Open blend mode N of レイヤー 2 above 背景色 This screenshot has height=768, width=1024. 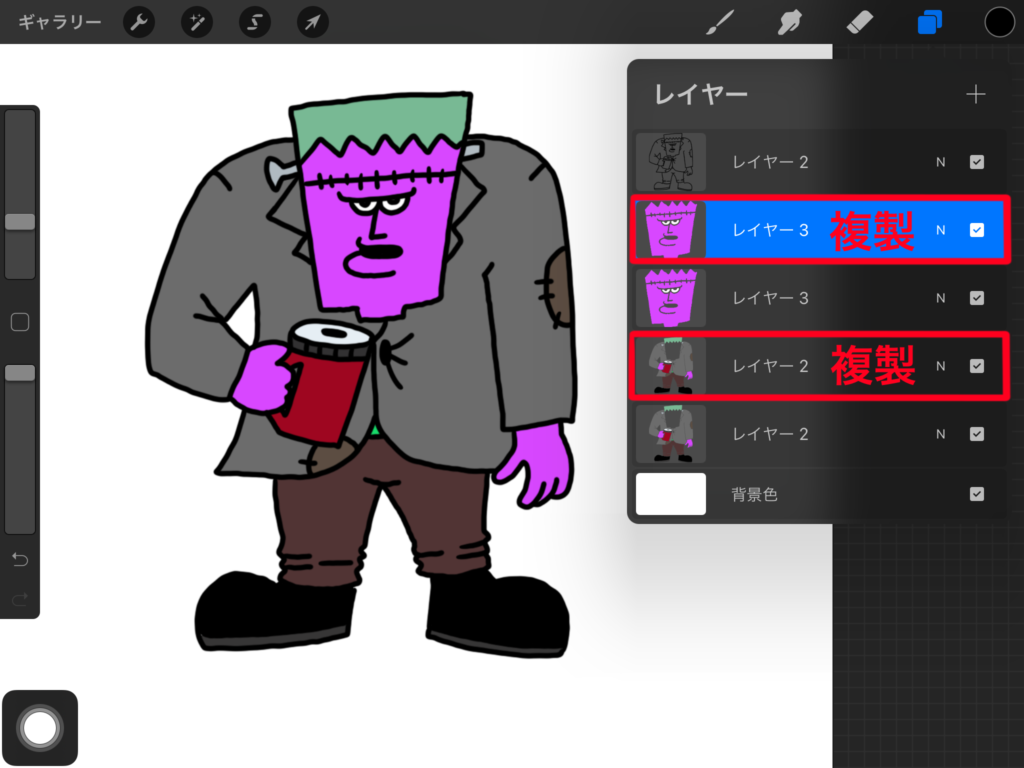940,434
